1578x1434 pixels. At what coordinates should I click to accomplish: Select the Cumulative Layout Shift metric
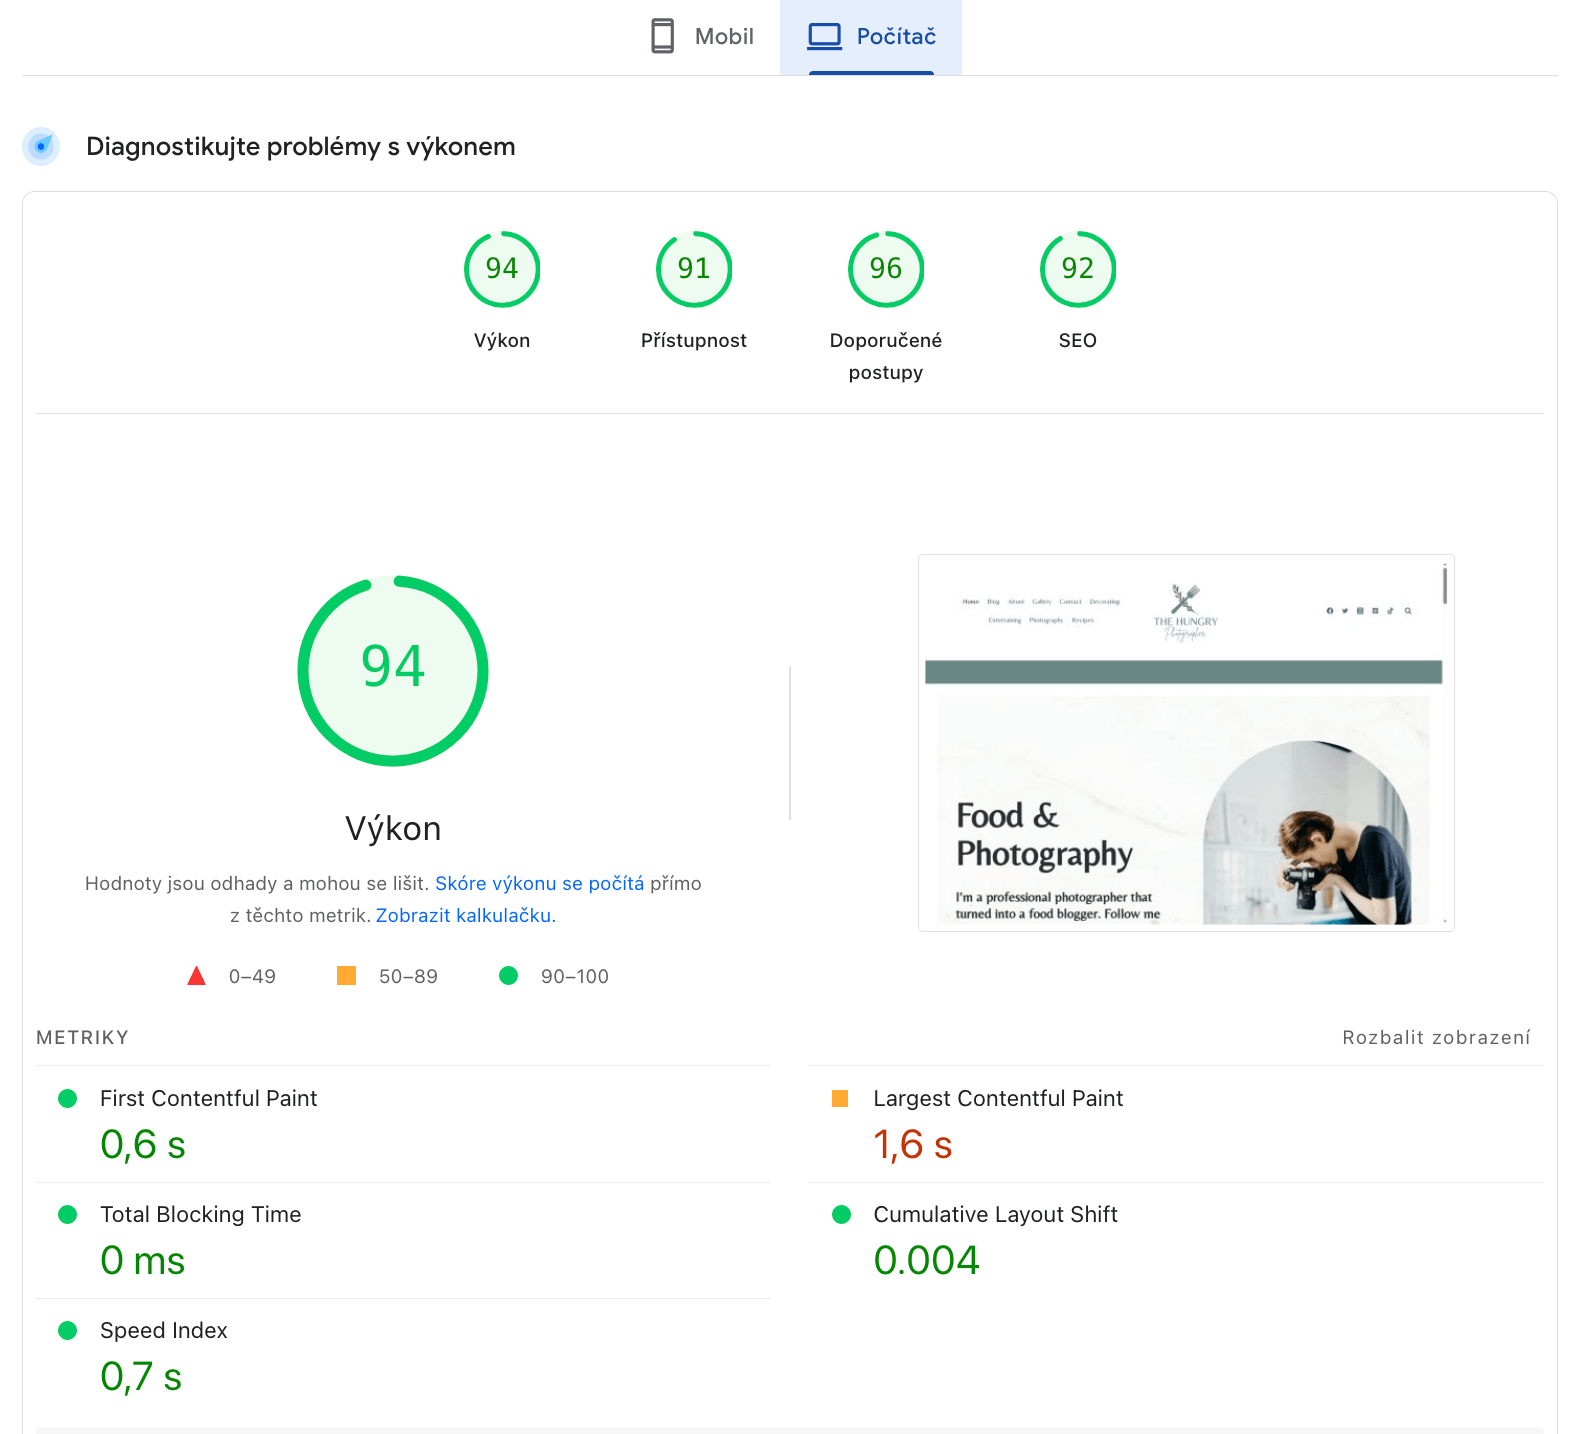coord(995,1214)
